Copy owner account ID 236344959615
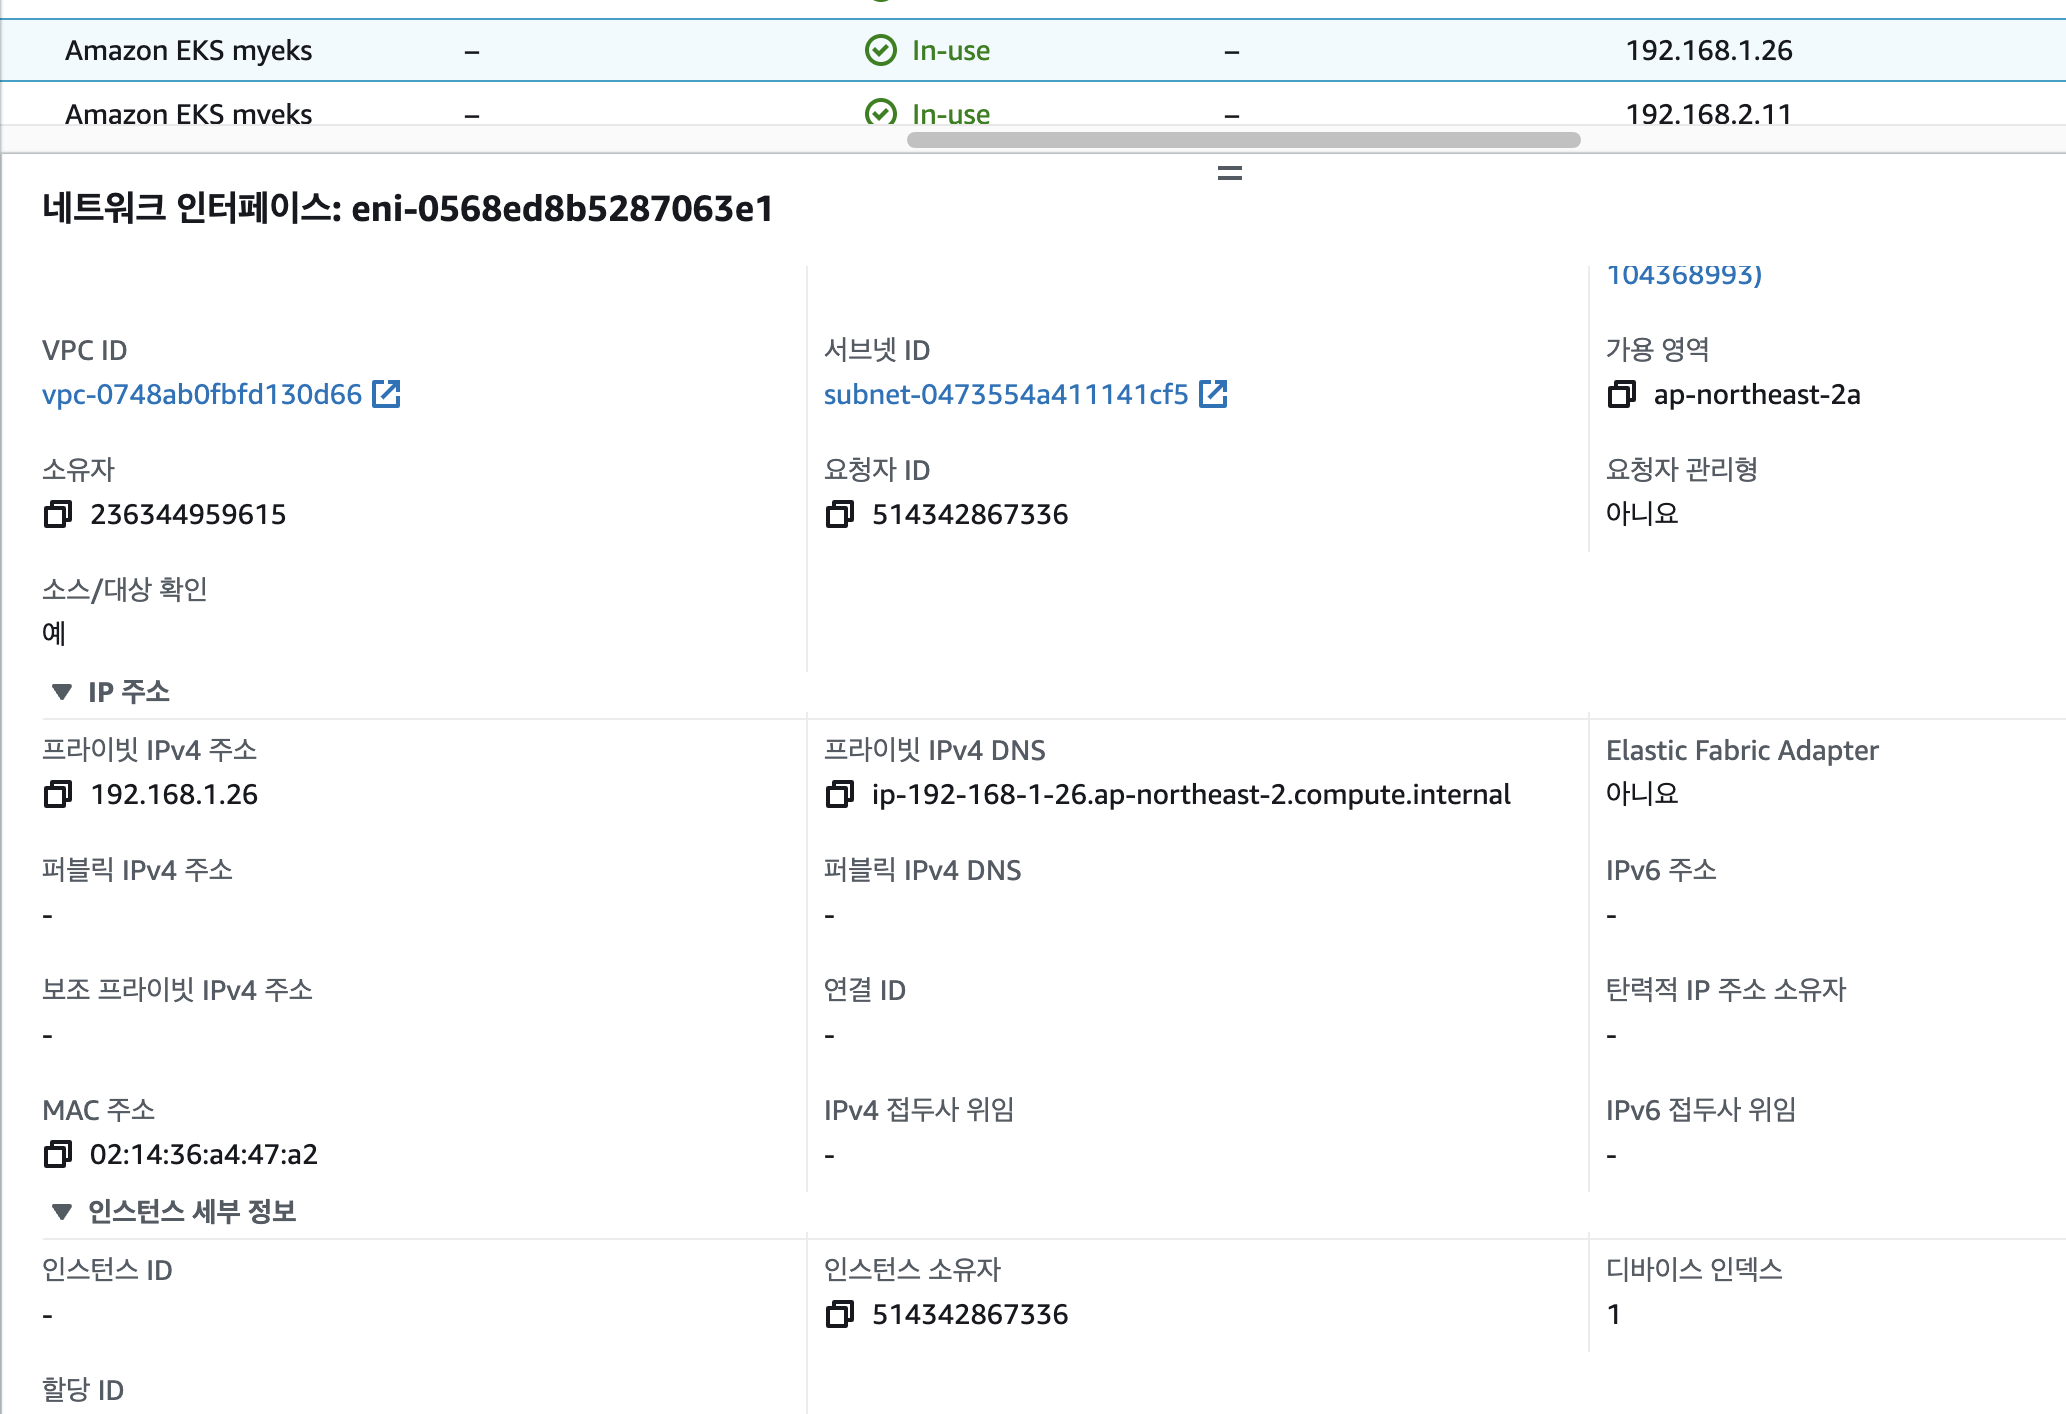The image size is (2066, 1414). 58,515
